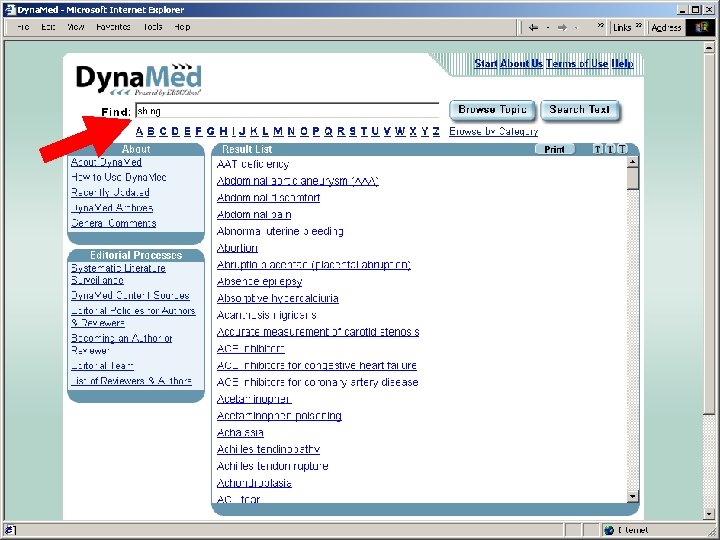Browse topics starting with letter W
The height and width of the screenshot is (540, 720).
400,132
